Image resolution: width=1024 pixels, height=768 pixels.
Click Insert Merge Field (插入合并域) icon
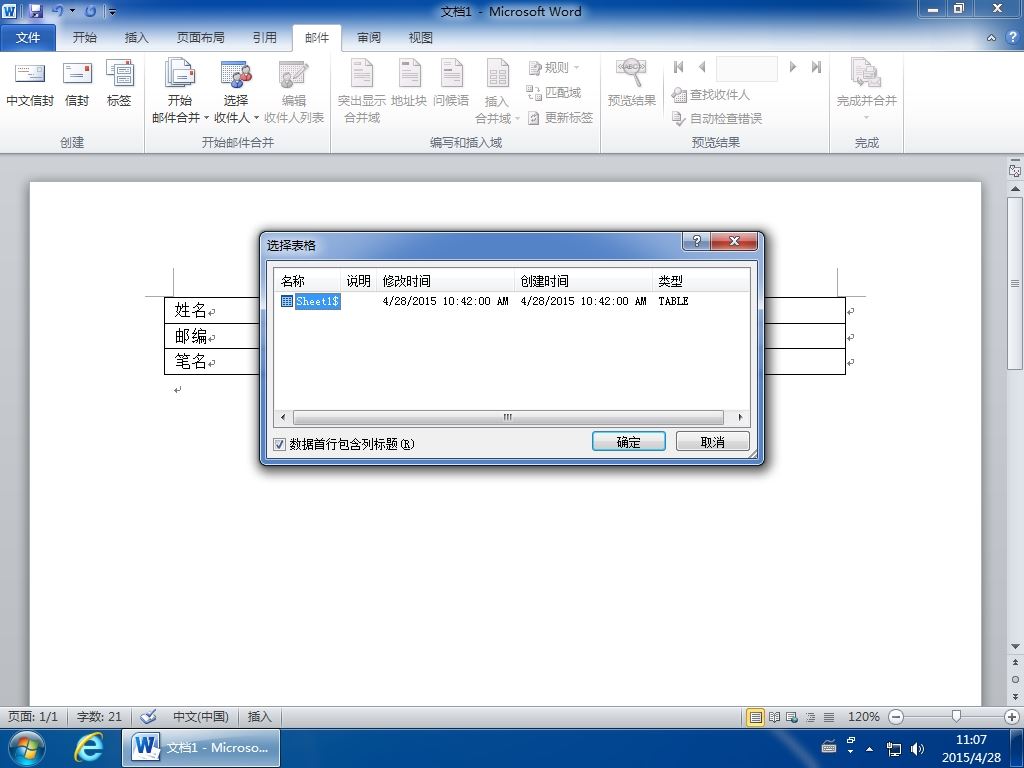(497, 91)
